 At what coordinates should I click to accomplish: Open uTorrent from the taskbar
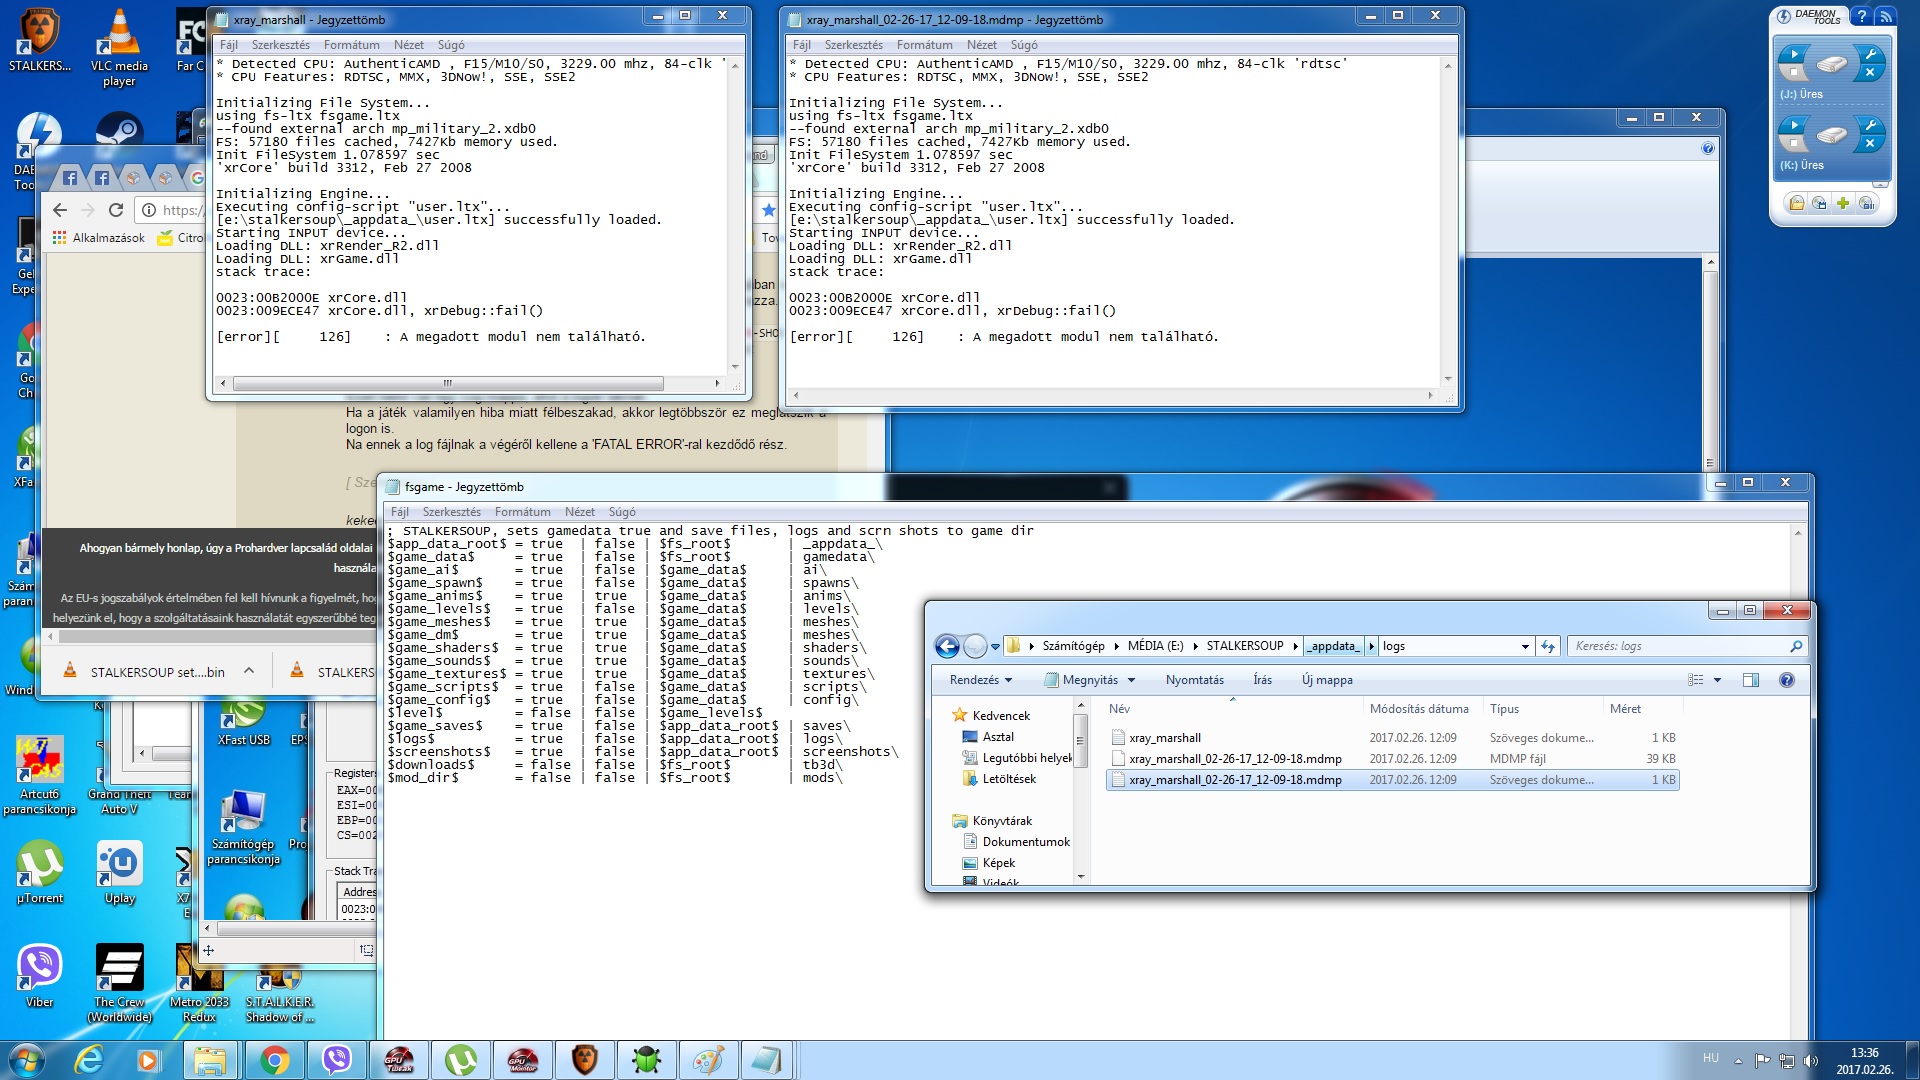[x=461, y=1060]
